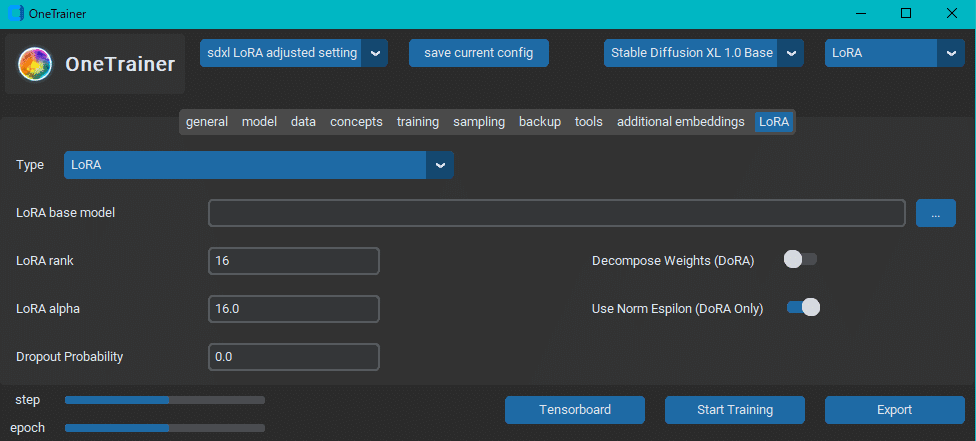Expand Stable Diffusion XL 1.0 Base arrow
The width and height of the screenshot is (976, 441).
791,53
